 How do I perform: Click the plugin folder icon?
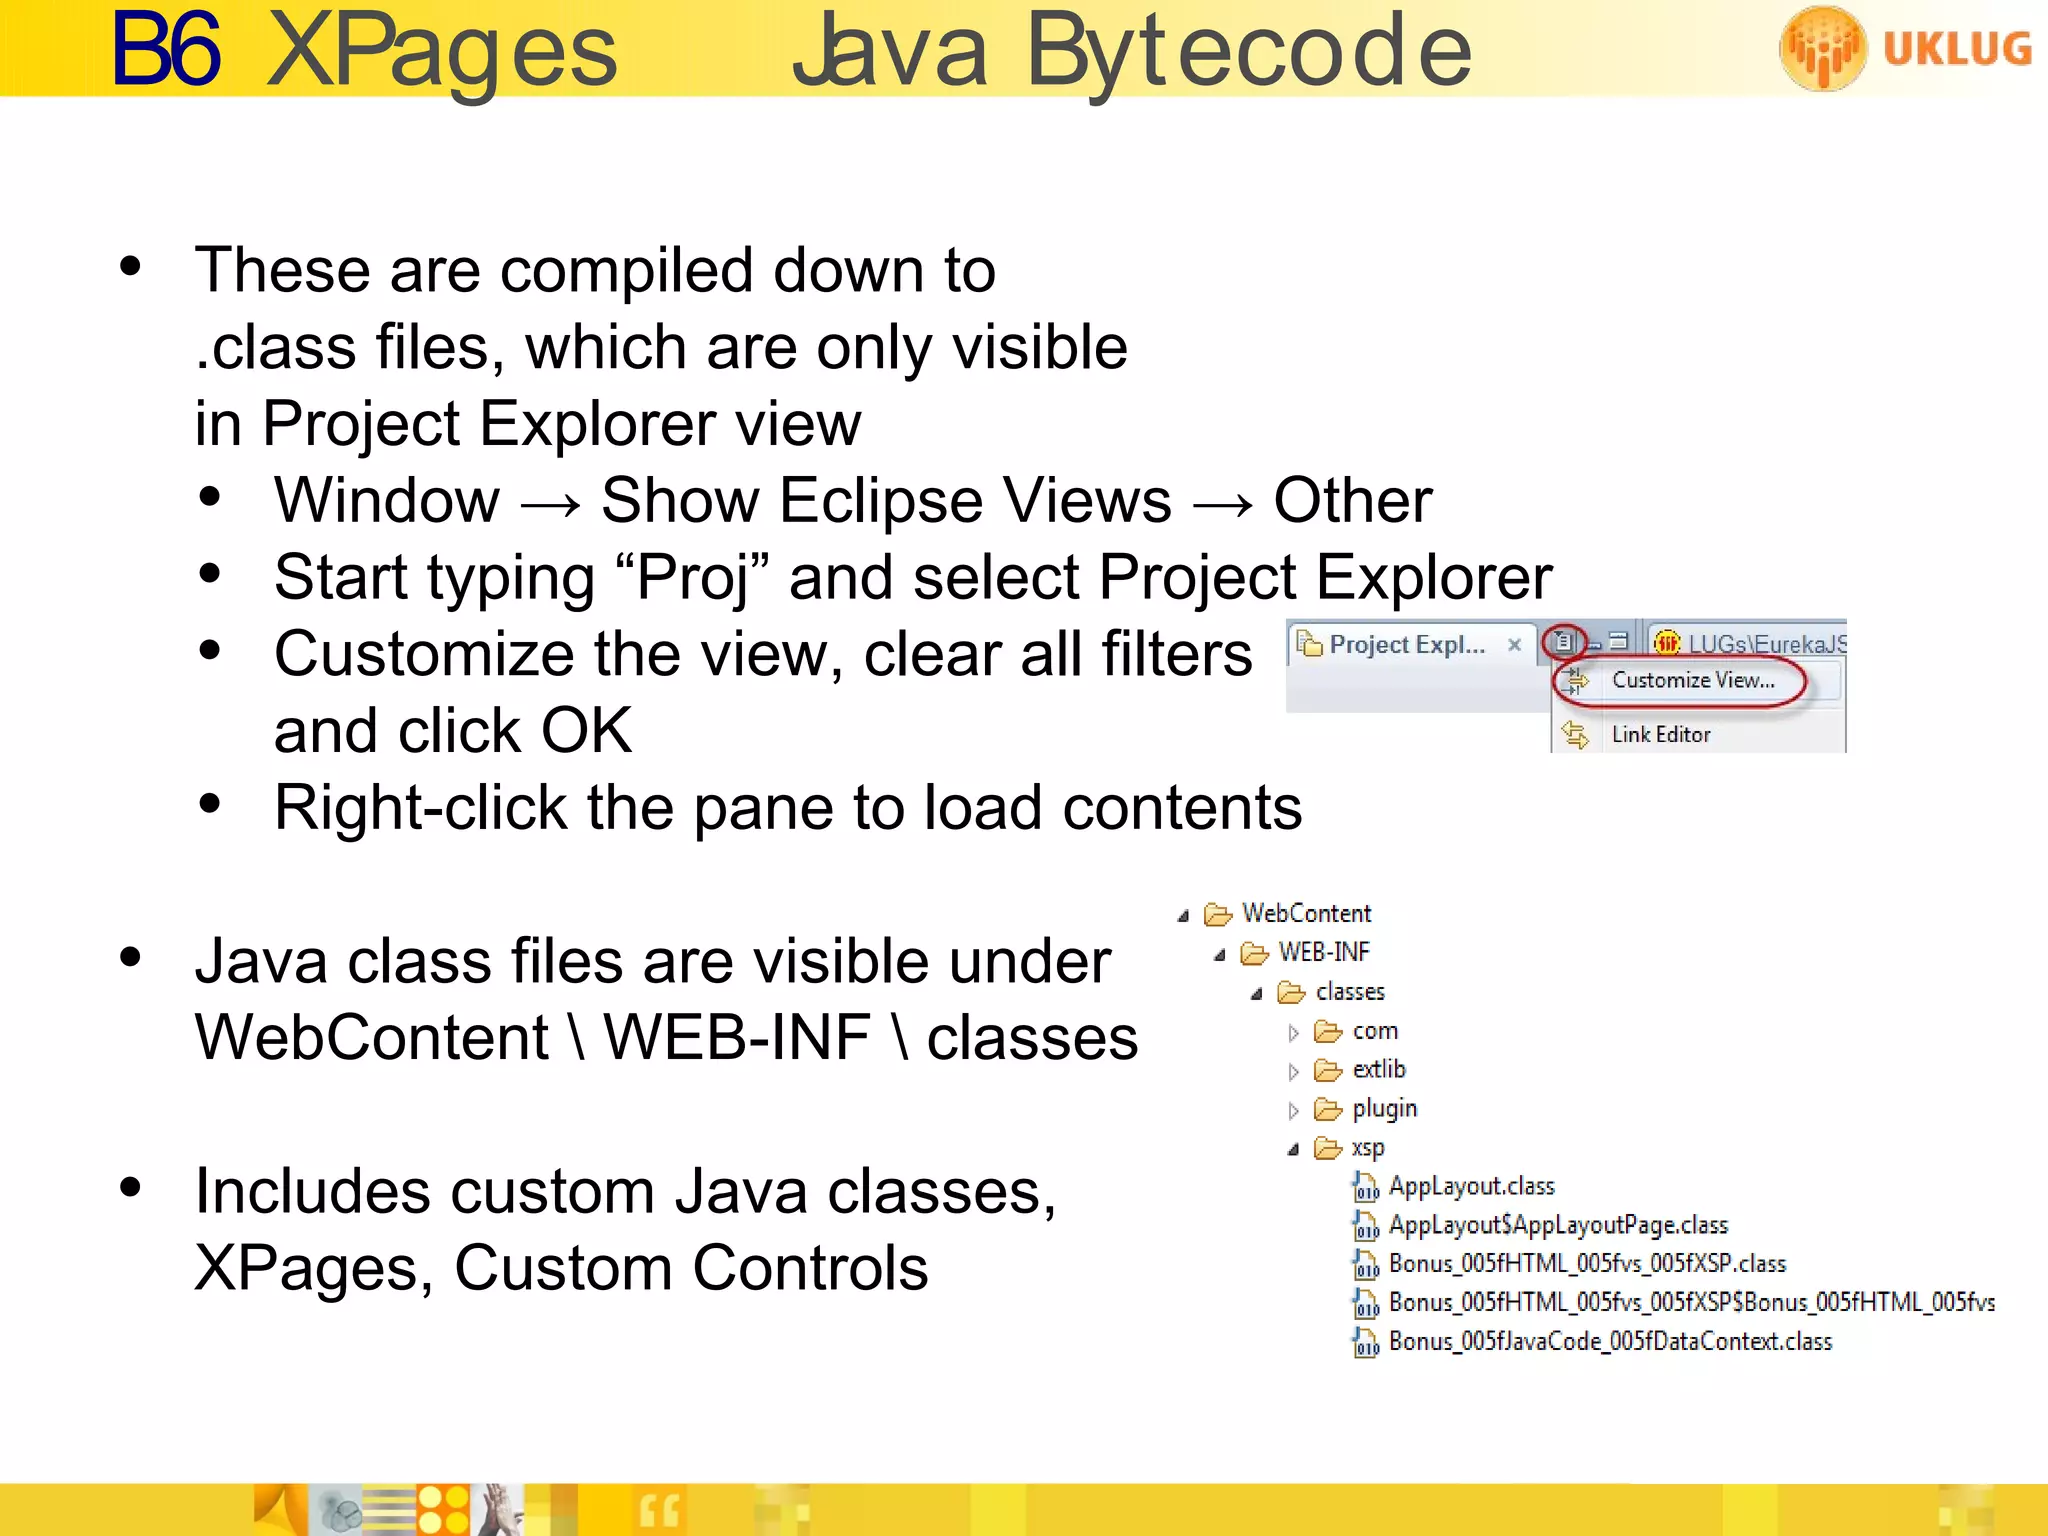(1327, 1110)
